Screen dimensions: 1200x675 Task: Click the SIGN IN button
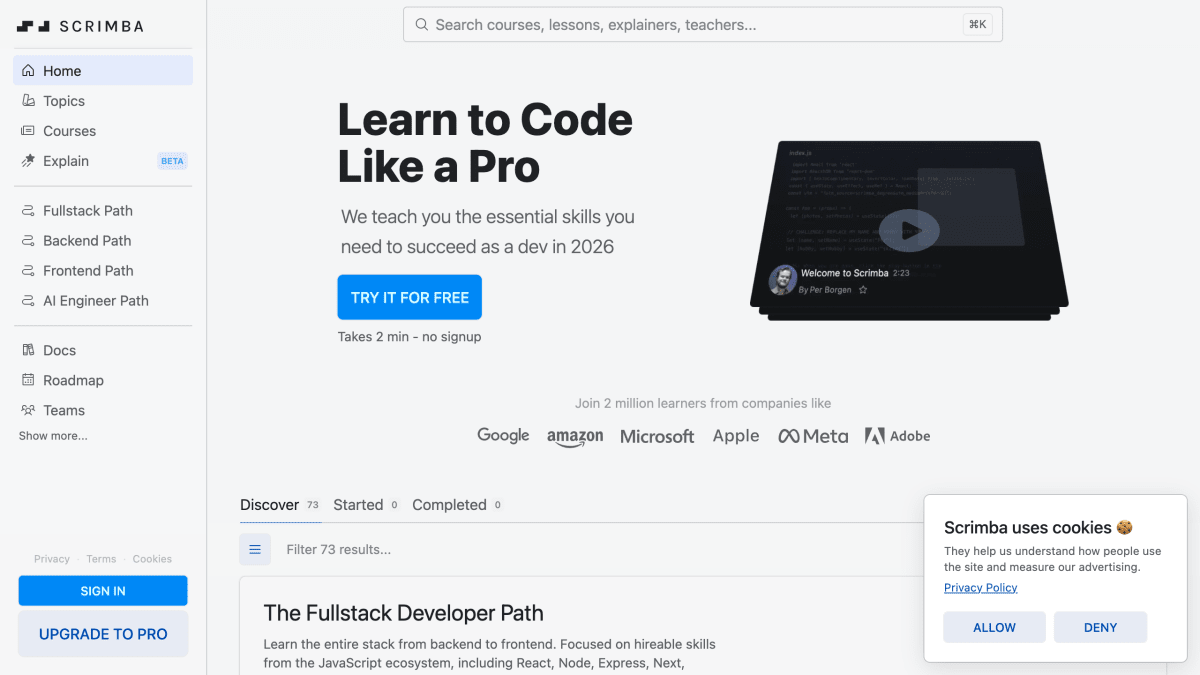coord(103,591)
